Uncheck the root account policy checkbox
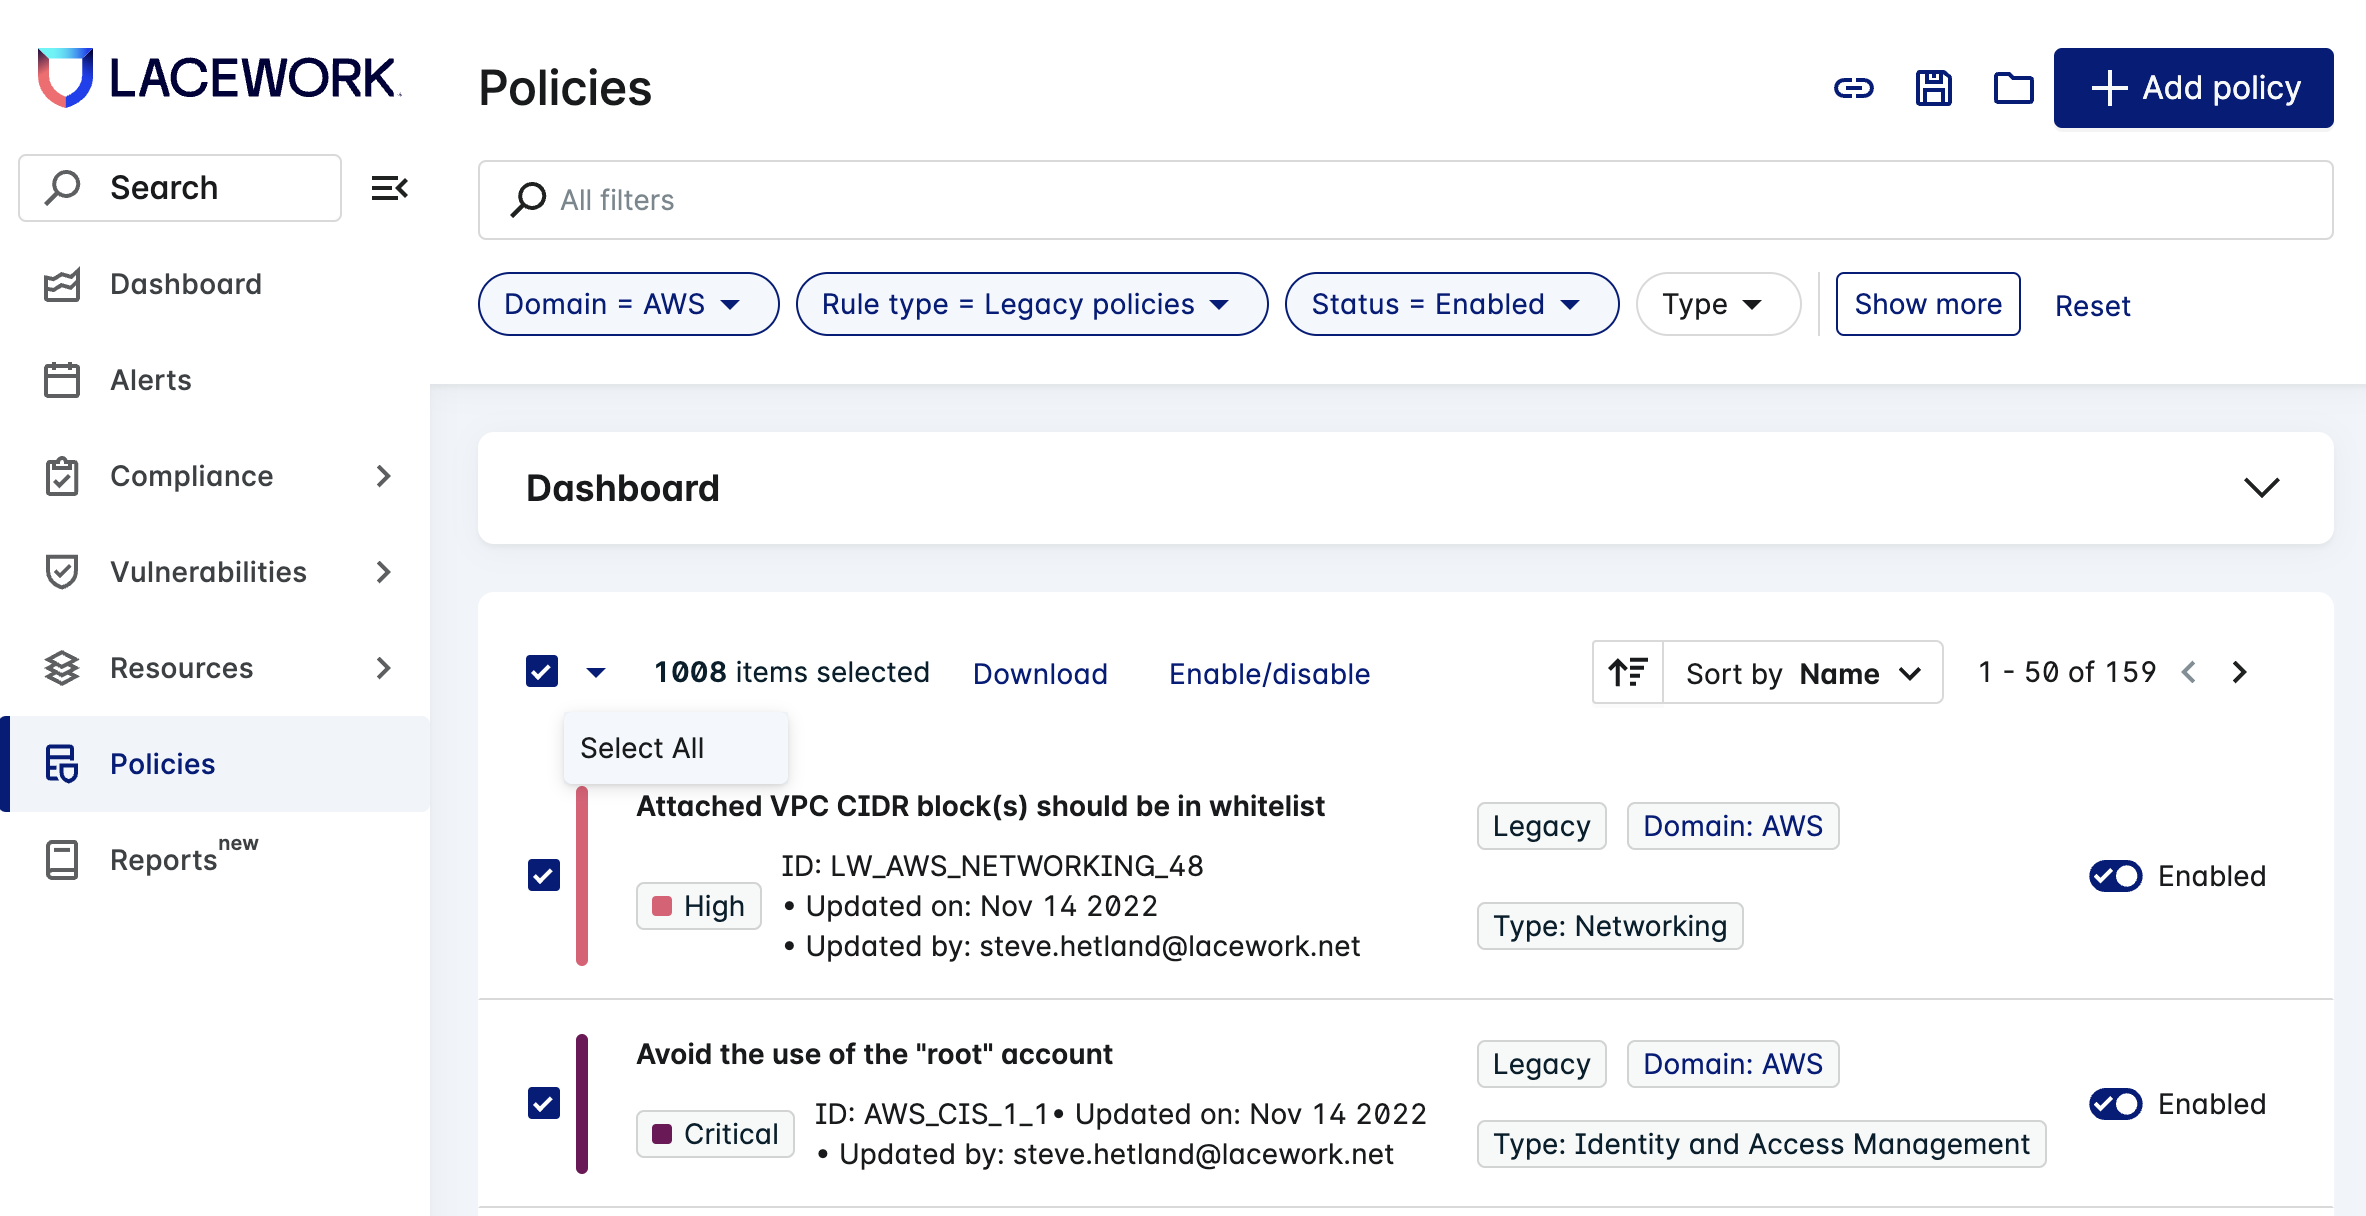This screenshot has width=2366, height=1216. pyautogui.click(x=544, y=1103)
